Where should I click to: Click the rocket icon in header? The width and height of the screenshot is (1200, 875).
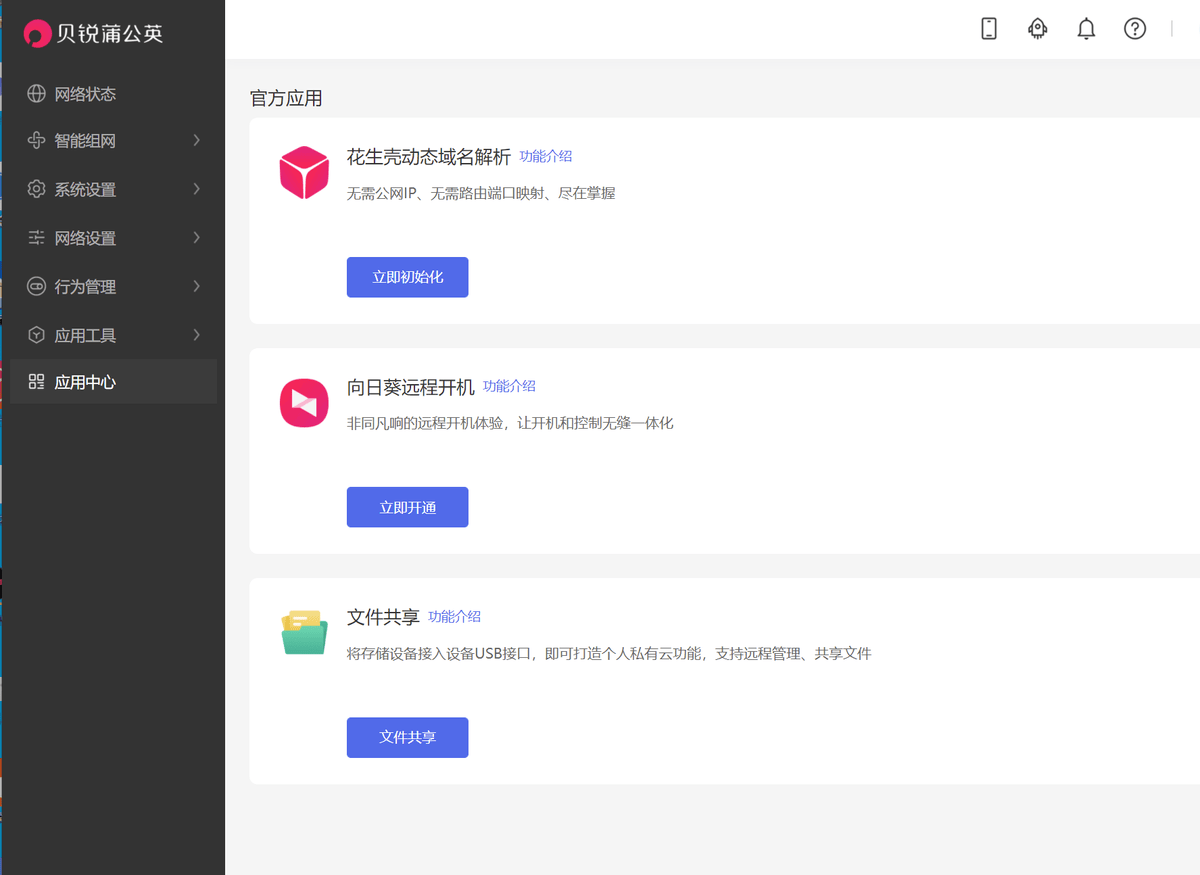1038,29
